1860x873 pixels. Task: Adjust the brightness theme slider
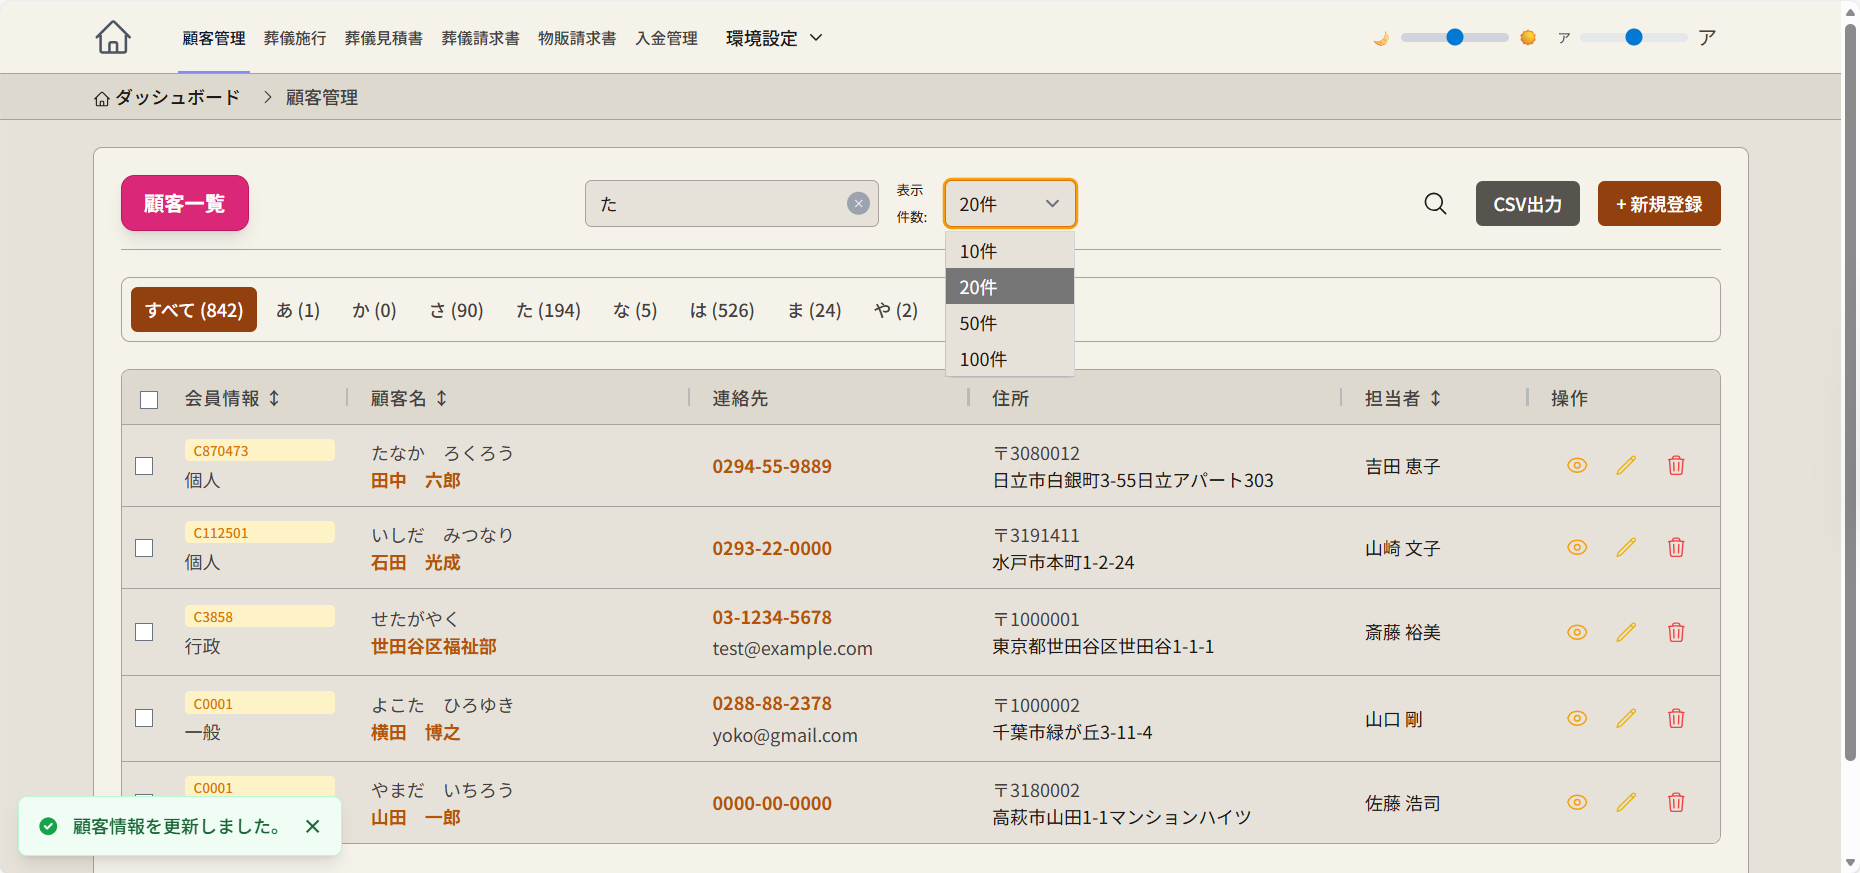[x=1455, y=37]
